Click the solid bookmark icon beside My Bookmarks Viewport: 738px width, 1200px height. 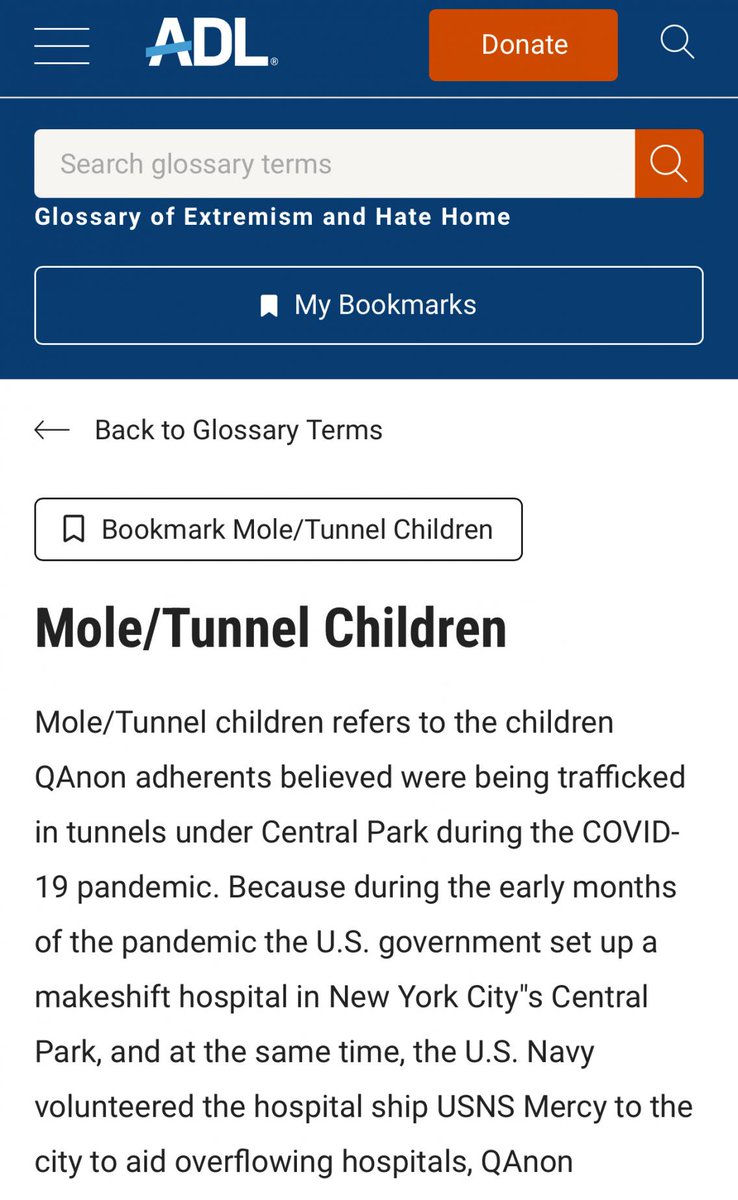[269, 306]
